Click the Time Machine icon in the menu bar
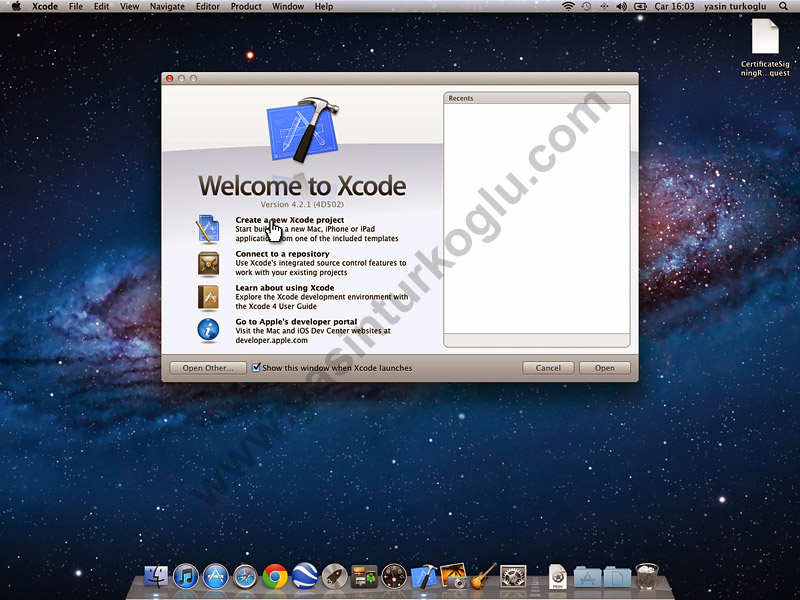800x600 pixels. coord(586,6)
